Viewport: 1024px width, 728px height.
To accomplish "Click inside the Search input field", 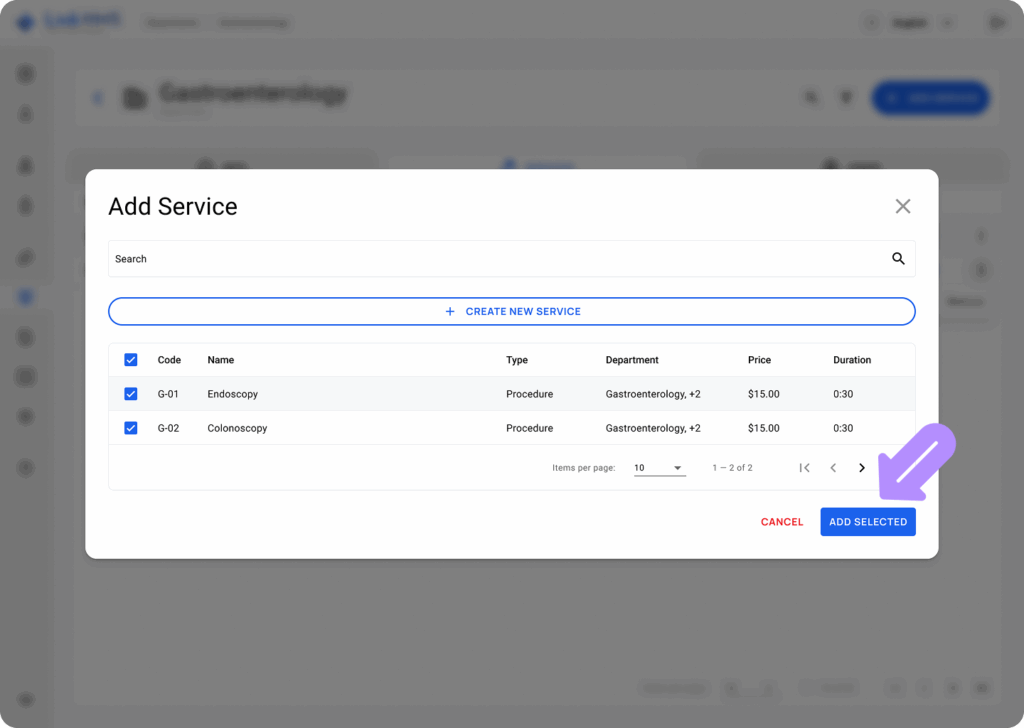I will pos(400,258).
